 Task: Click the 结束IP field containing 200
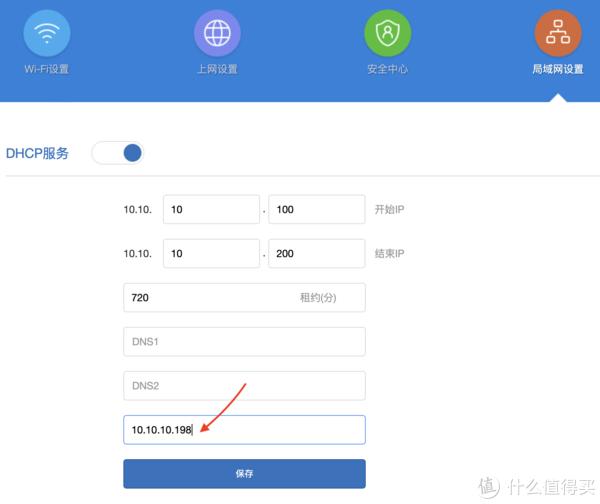(x=316, y=254)
